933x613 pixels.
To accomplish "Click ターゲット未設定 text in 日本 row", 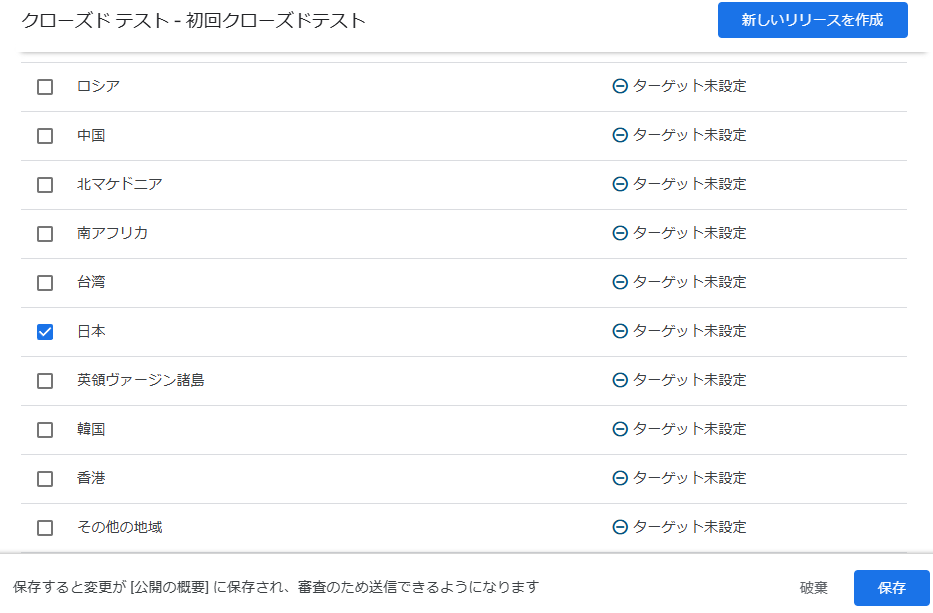I will coord(689,331).
